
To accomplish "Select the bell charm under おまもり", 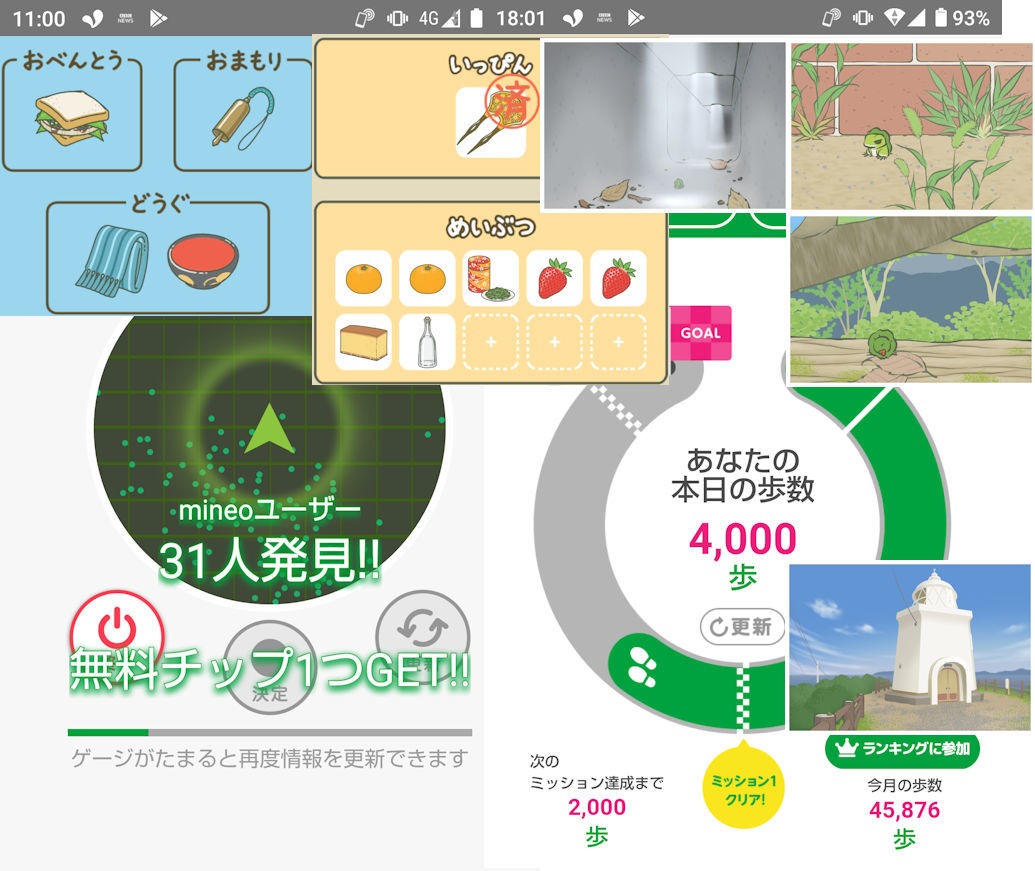I will [242, 118].
